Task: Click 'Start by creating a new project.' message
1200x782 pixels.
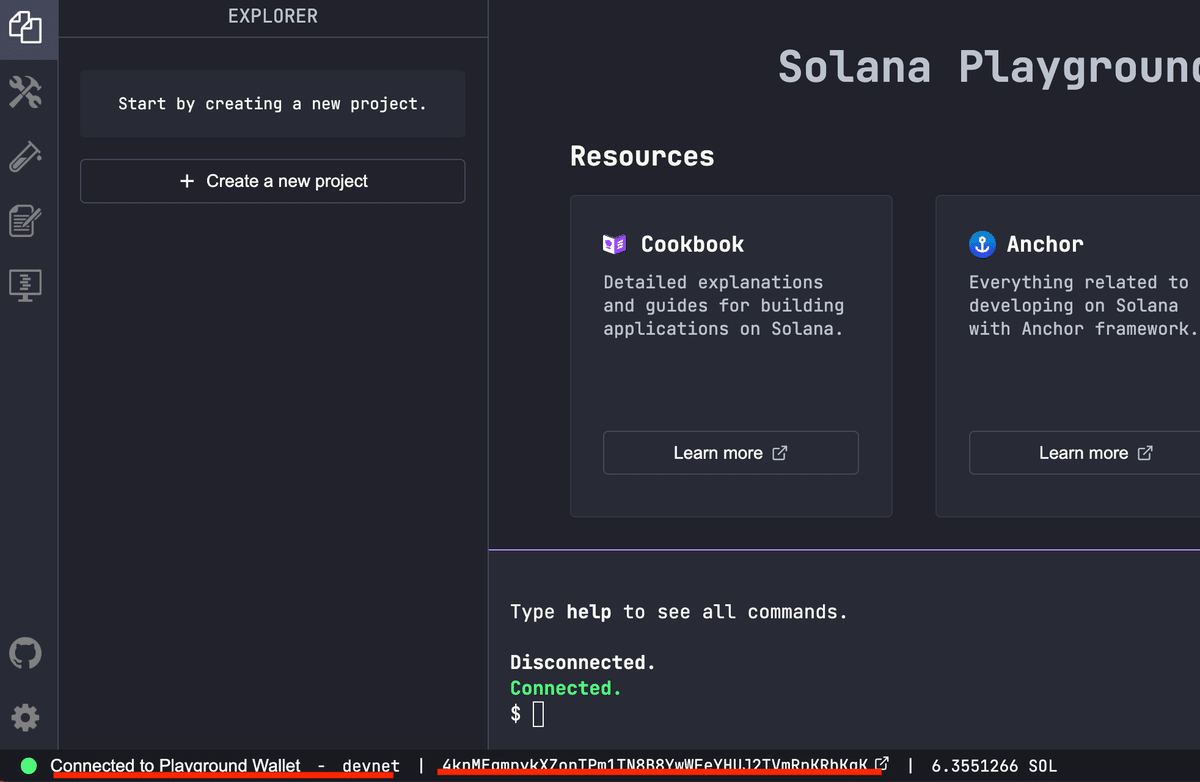Action: (272, 104)
